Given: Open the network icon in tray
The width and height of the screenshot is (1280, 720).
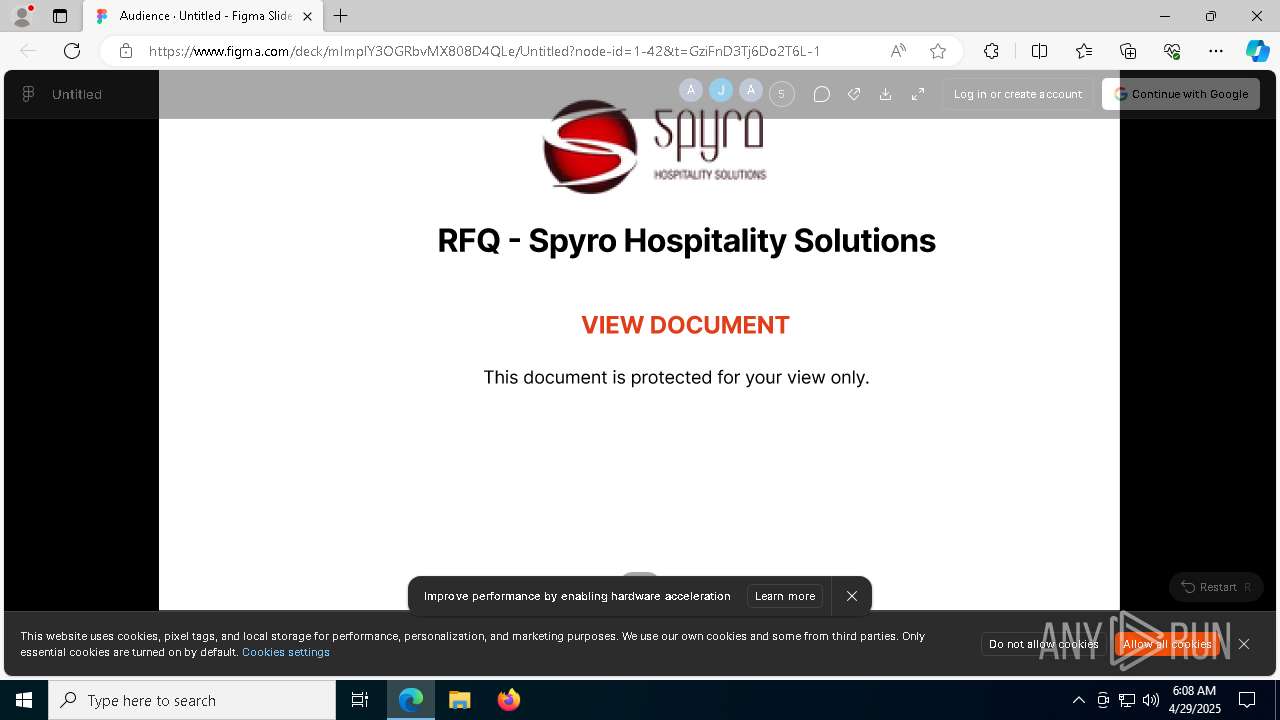Looking at the screenshot, I should (x=1127, y=700).
